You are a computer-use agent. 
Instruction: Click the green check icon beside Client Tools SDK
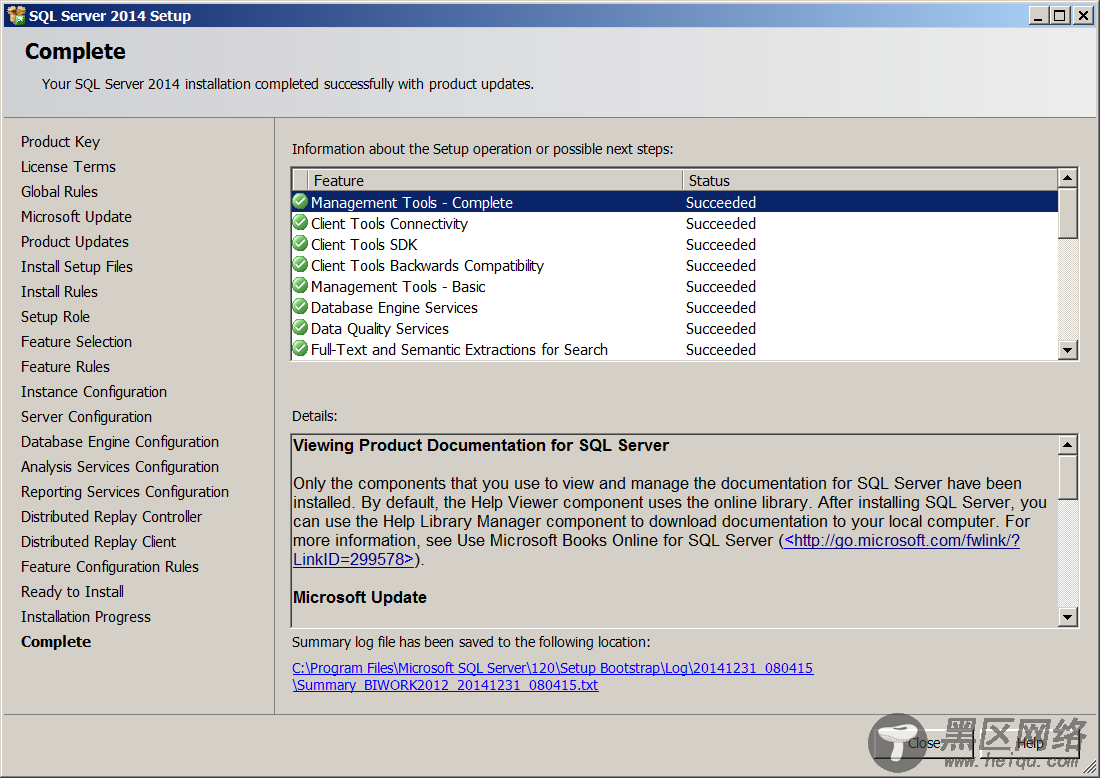coord(300,244)
